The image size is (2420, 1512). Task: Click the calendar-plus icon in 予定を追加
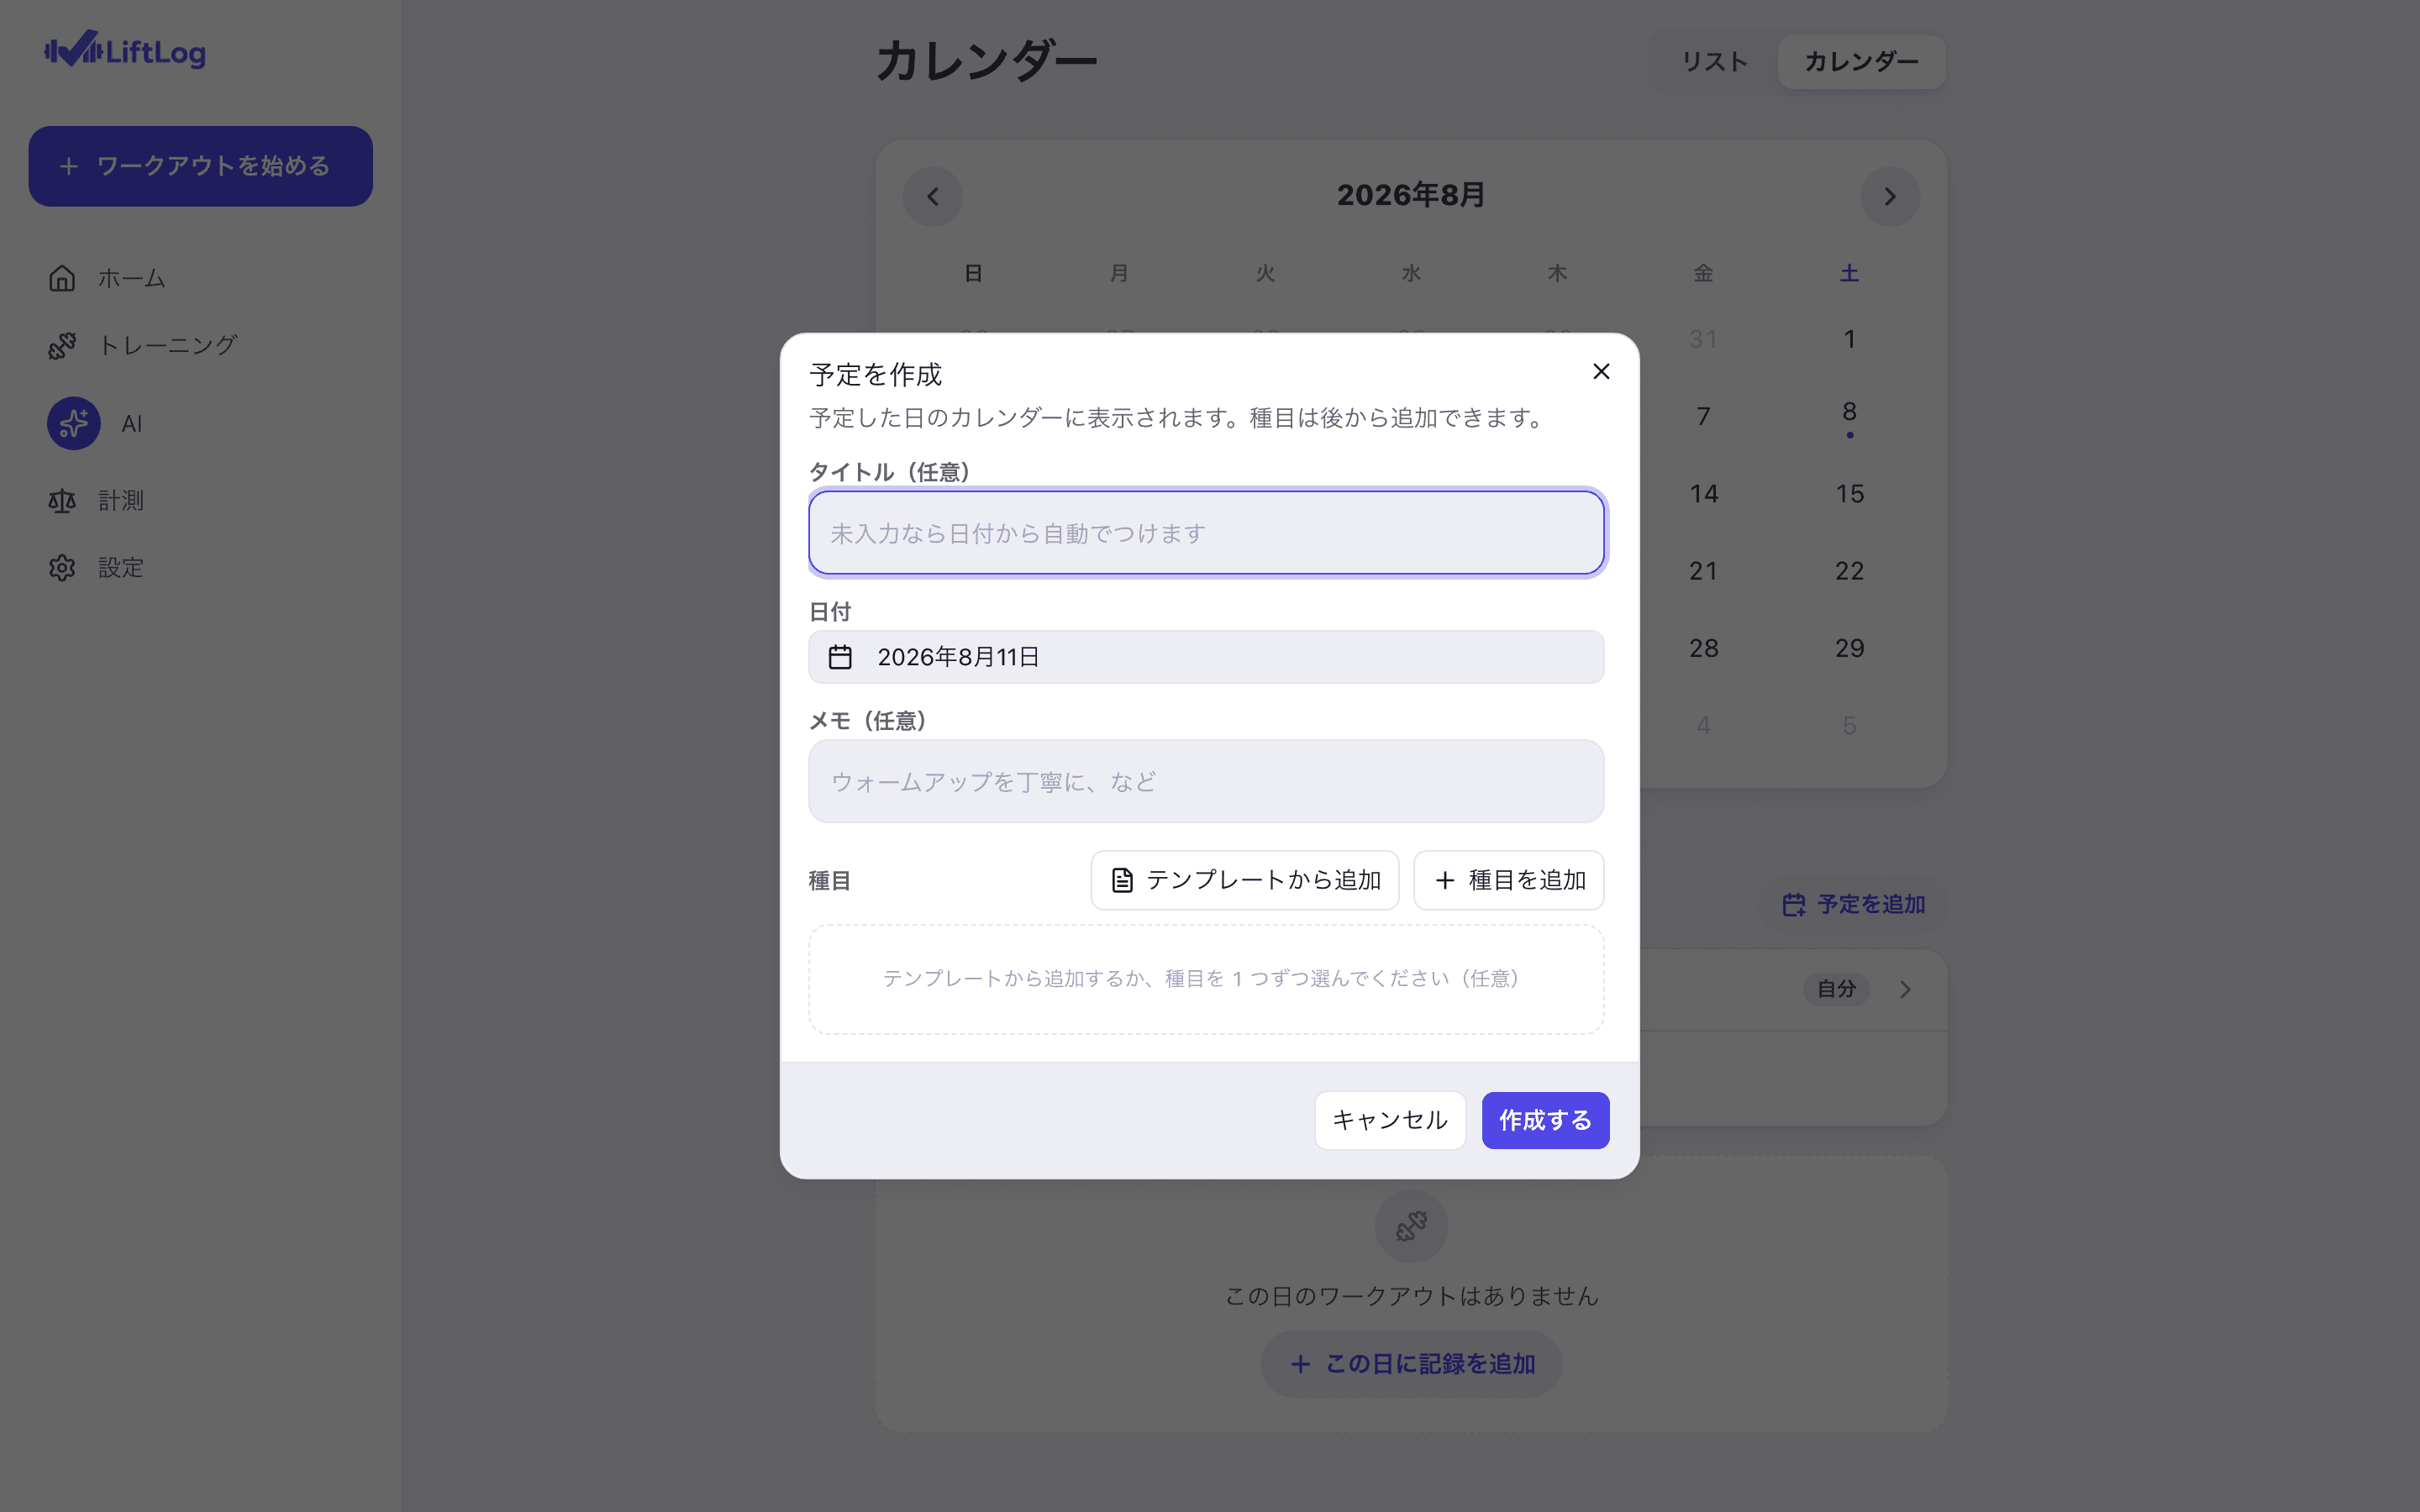1793,904
